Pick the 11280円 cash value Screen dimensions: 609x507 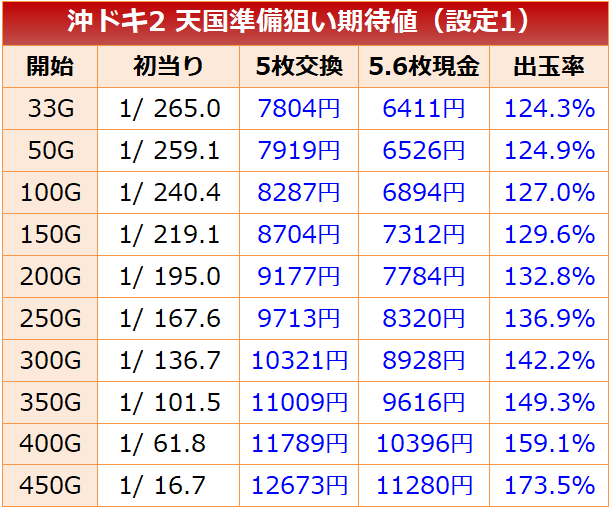tap(425, 486)
